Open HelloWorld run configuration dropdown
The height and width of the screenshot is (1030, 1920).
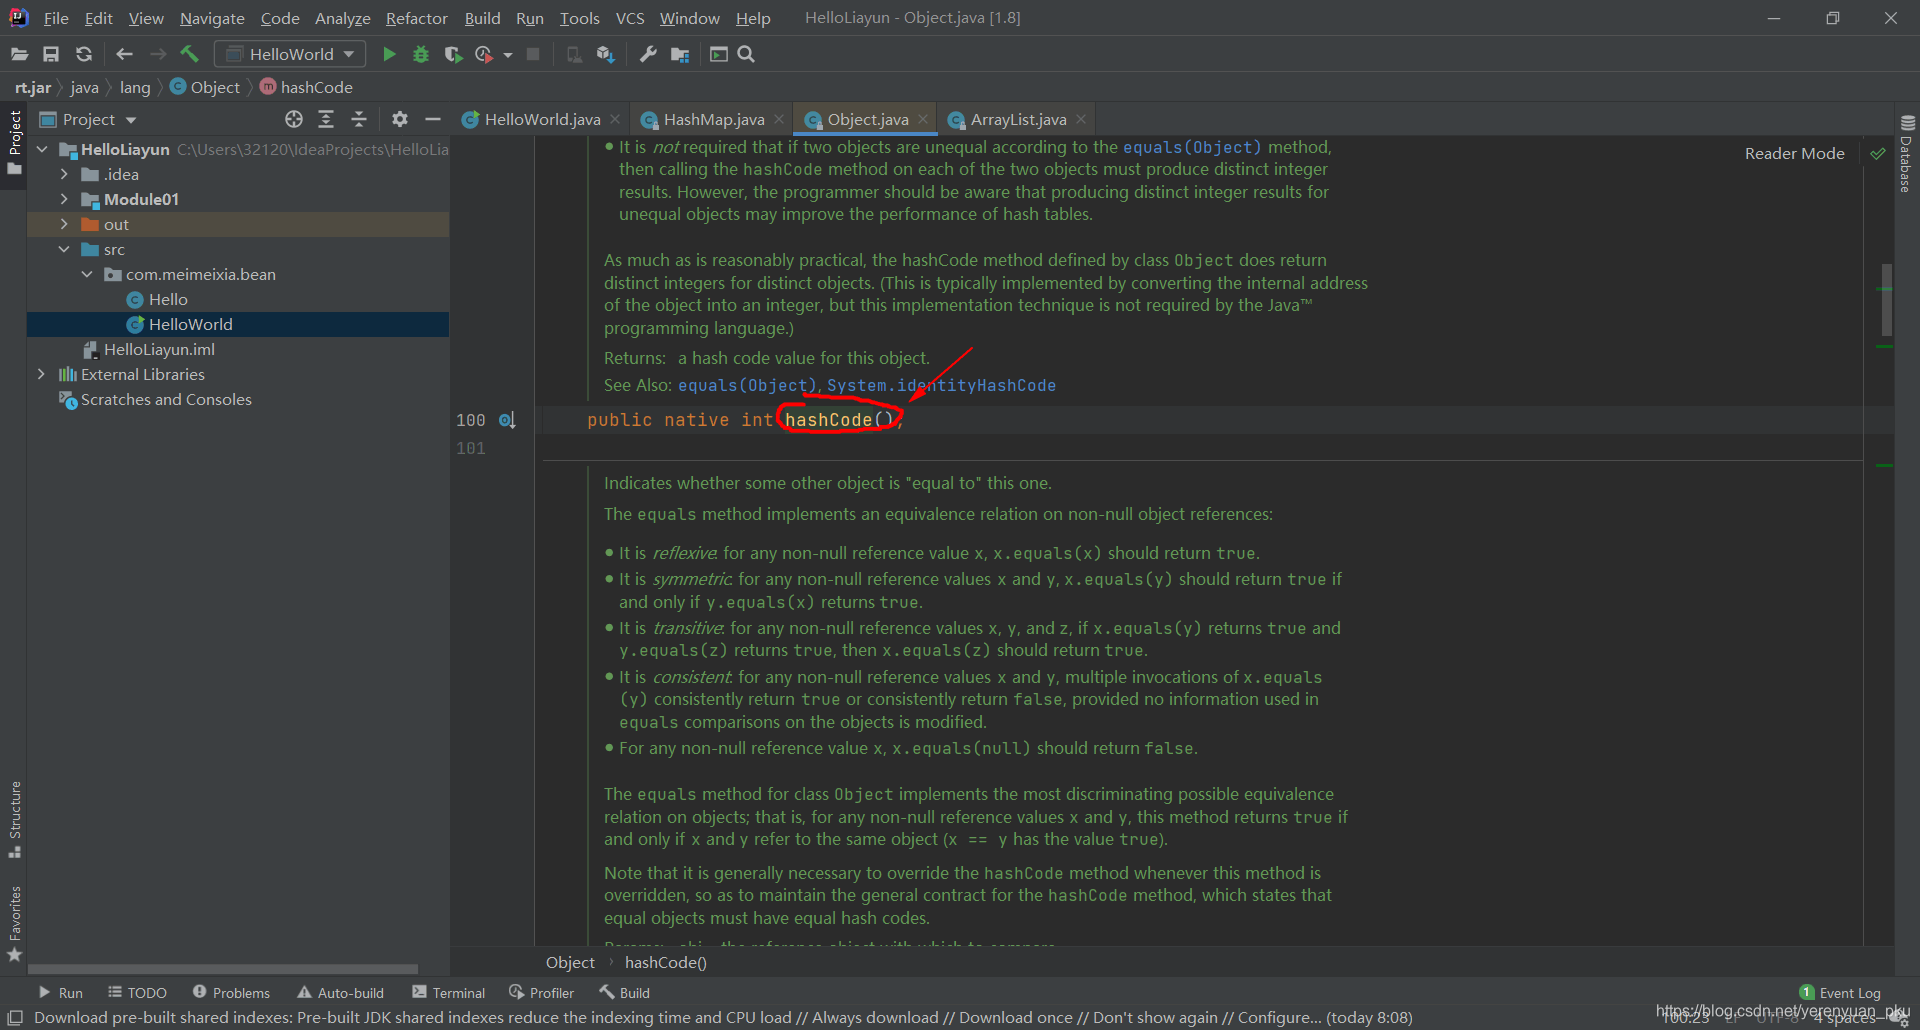click(x=291, y=54)
